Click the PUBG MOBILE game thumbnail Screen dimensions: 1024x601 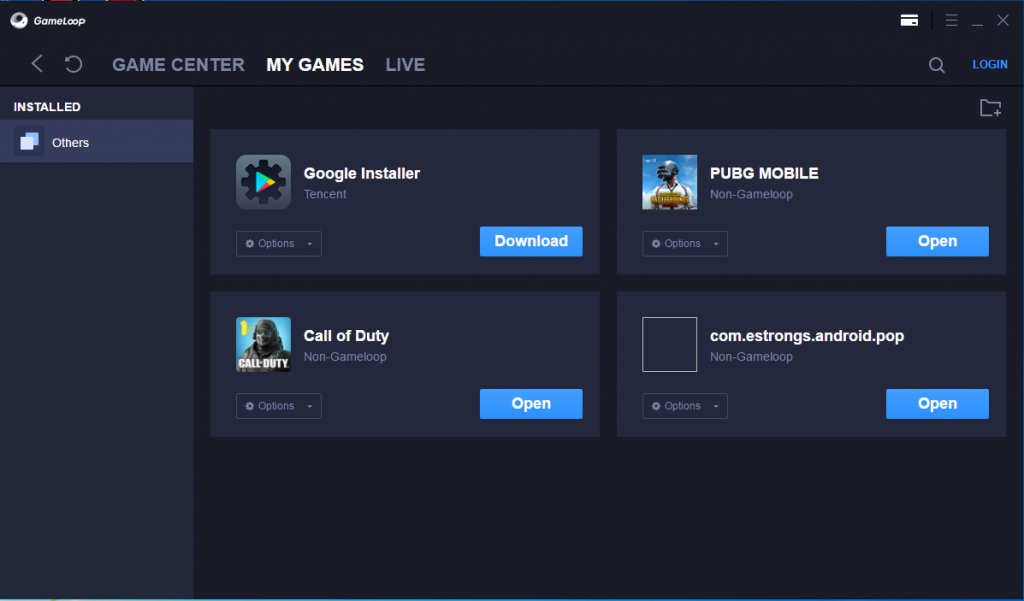point(669,182)
